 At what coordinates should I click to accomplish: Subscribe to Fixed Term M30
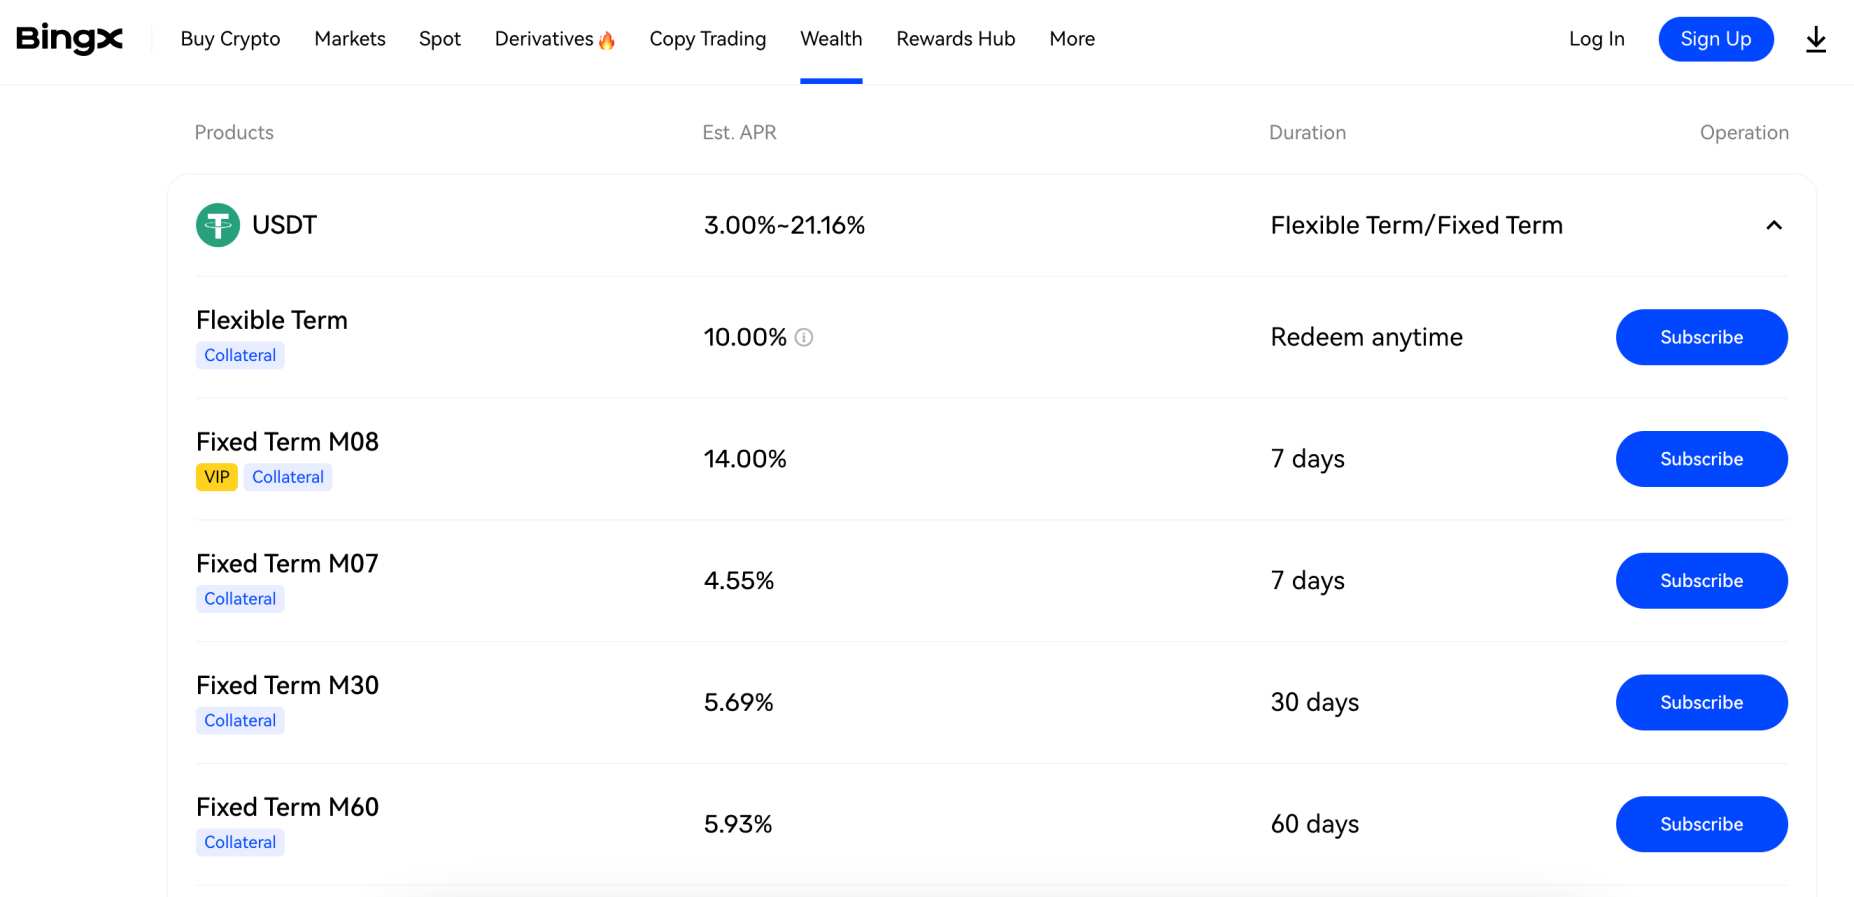pyautogui.click(x=1702, y=703)
